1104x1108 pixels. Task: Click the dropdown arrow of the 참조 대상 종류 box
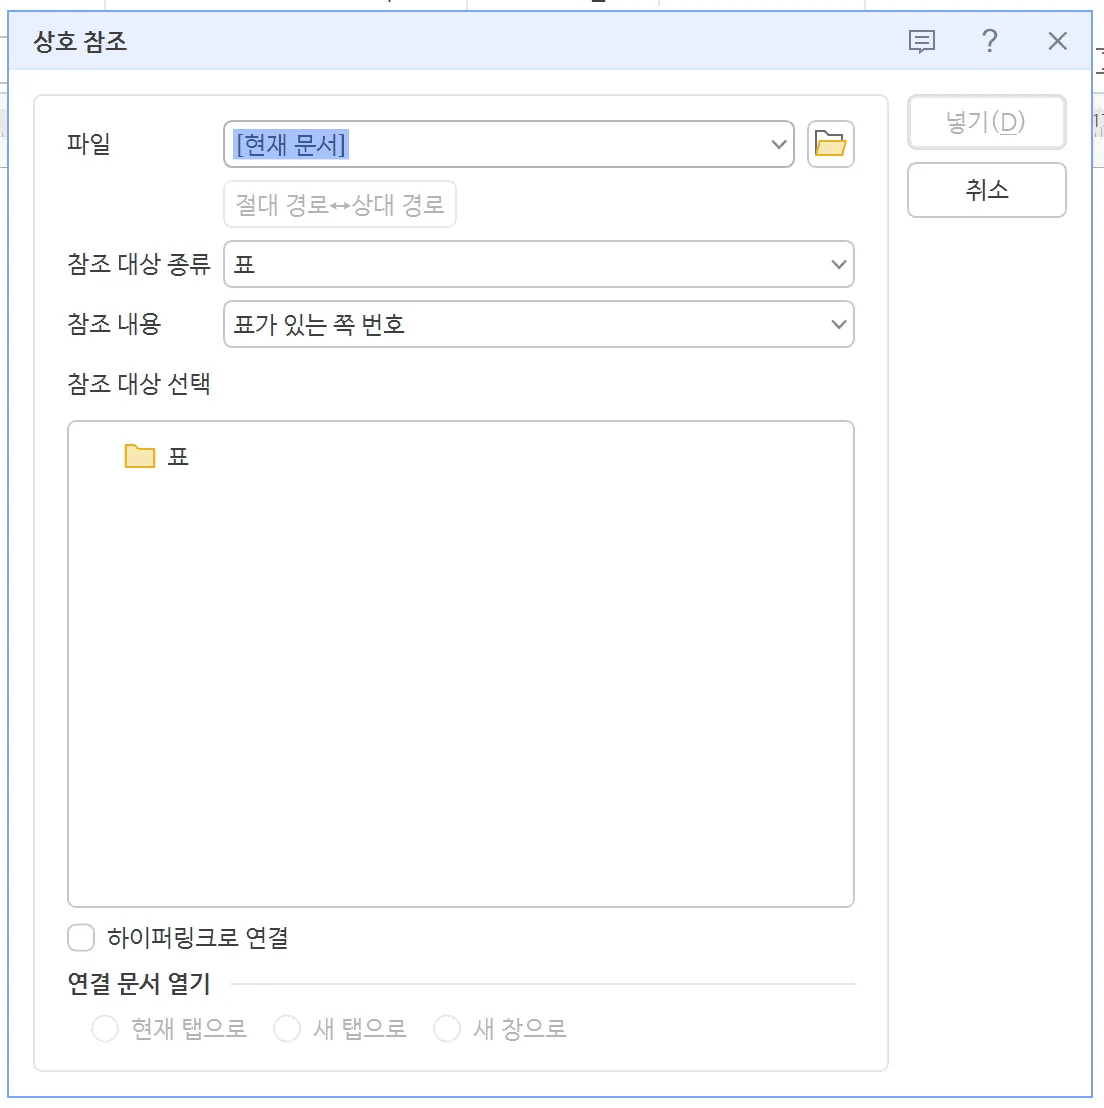click(838, 264)
